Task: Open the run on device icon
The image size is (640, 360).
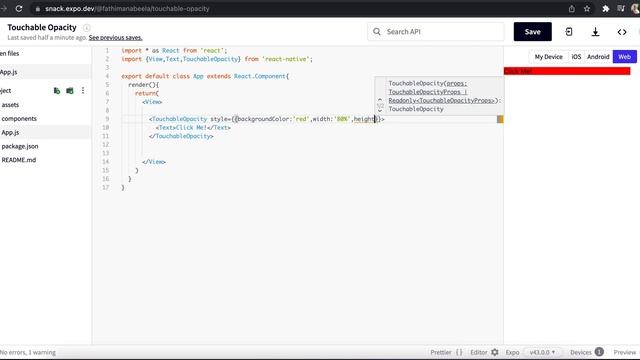Action: [569, 31]
